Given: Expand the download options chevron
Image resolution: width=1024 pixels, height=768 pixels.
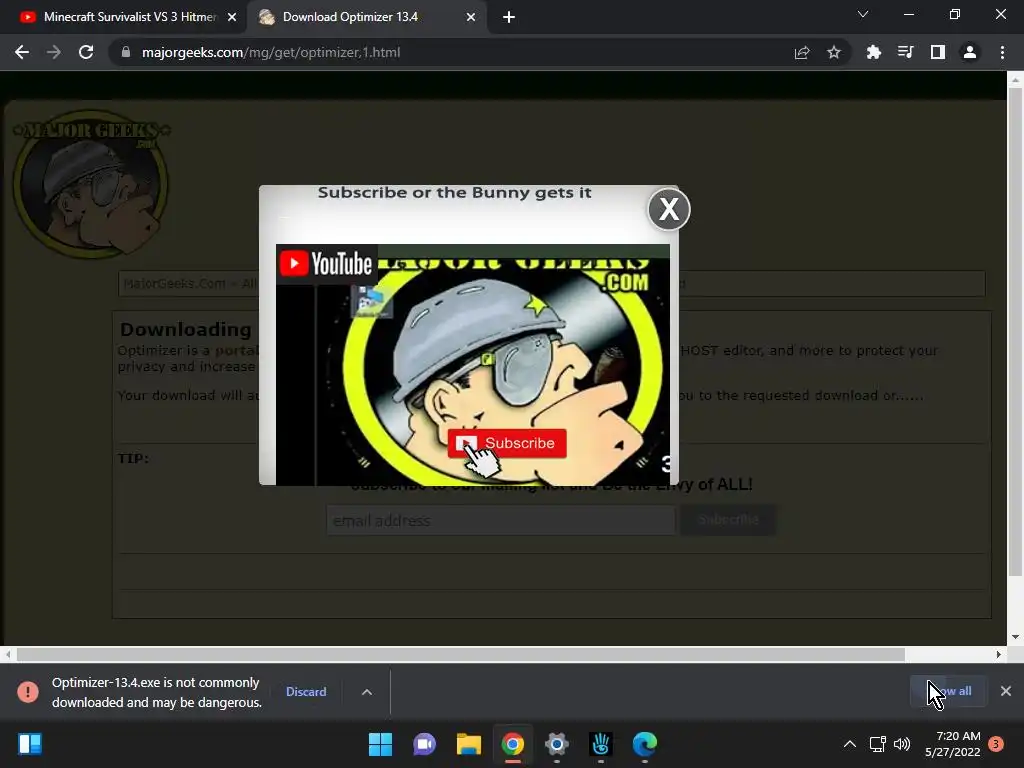Looking at the screenshot, I should (x=367, y=692).
